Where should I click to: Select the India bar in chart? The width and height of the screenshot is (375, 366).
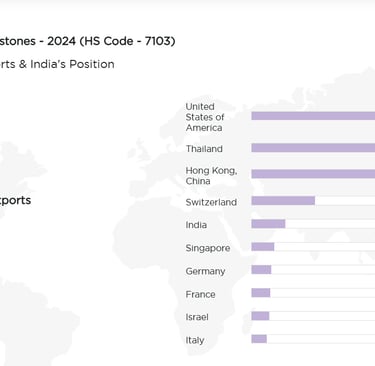coord(268,224)
